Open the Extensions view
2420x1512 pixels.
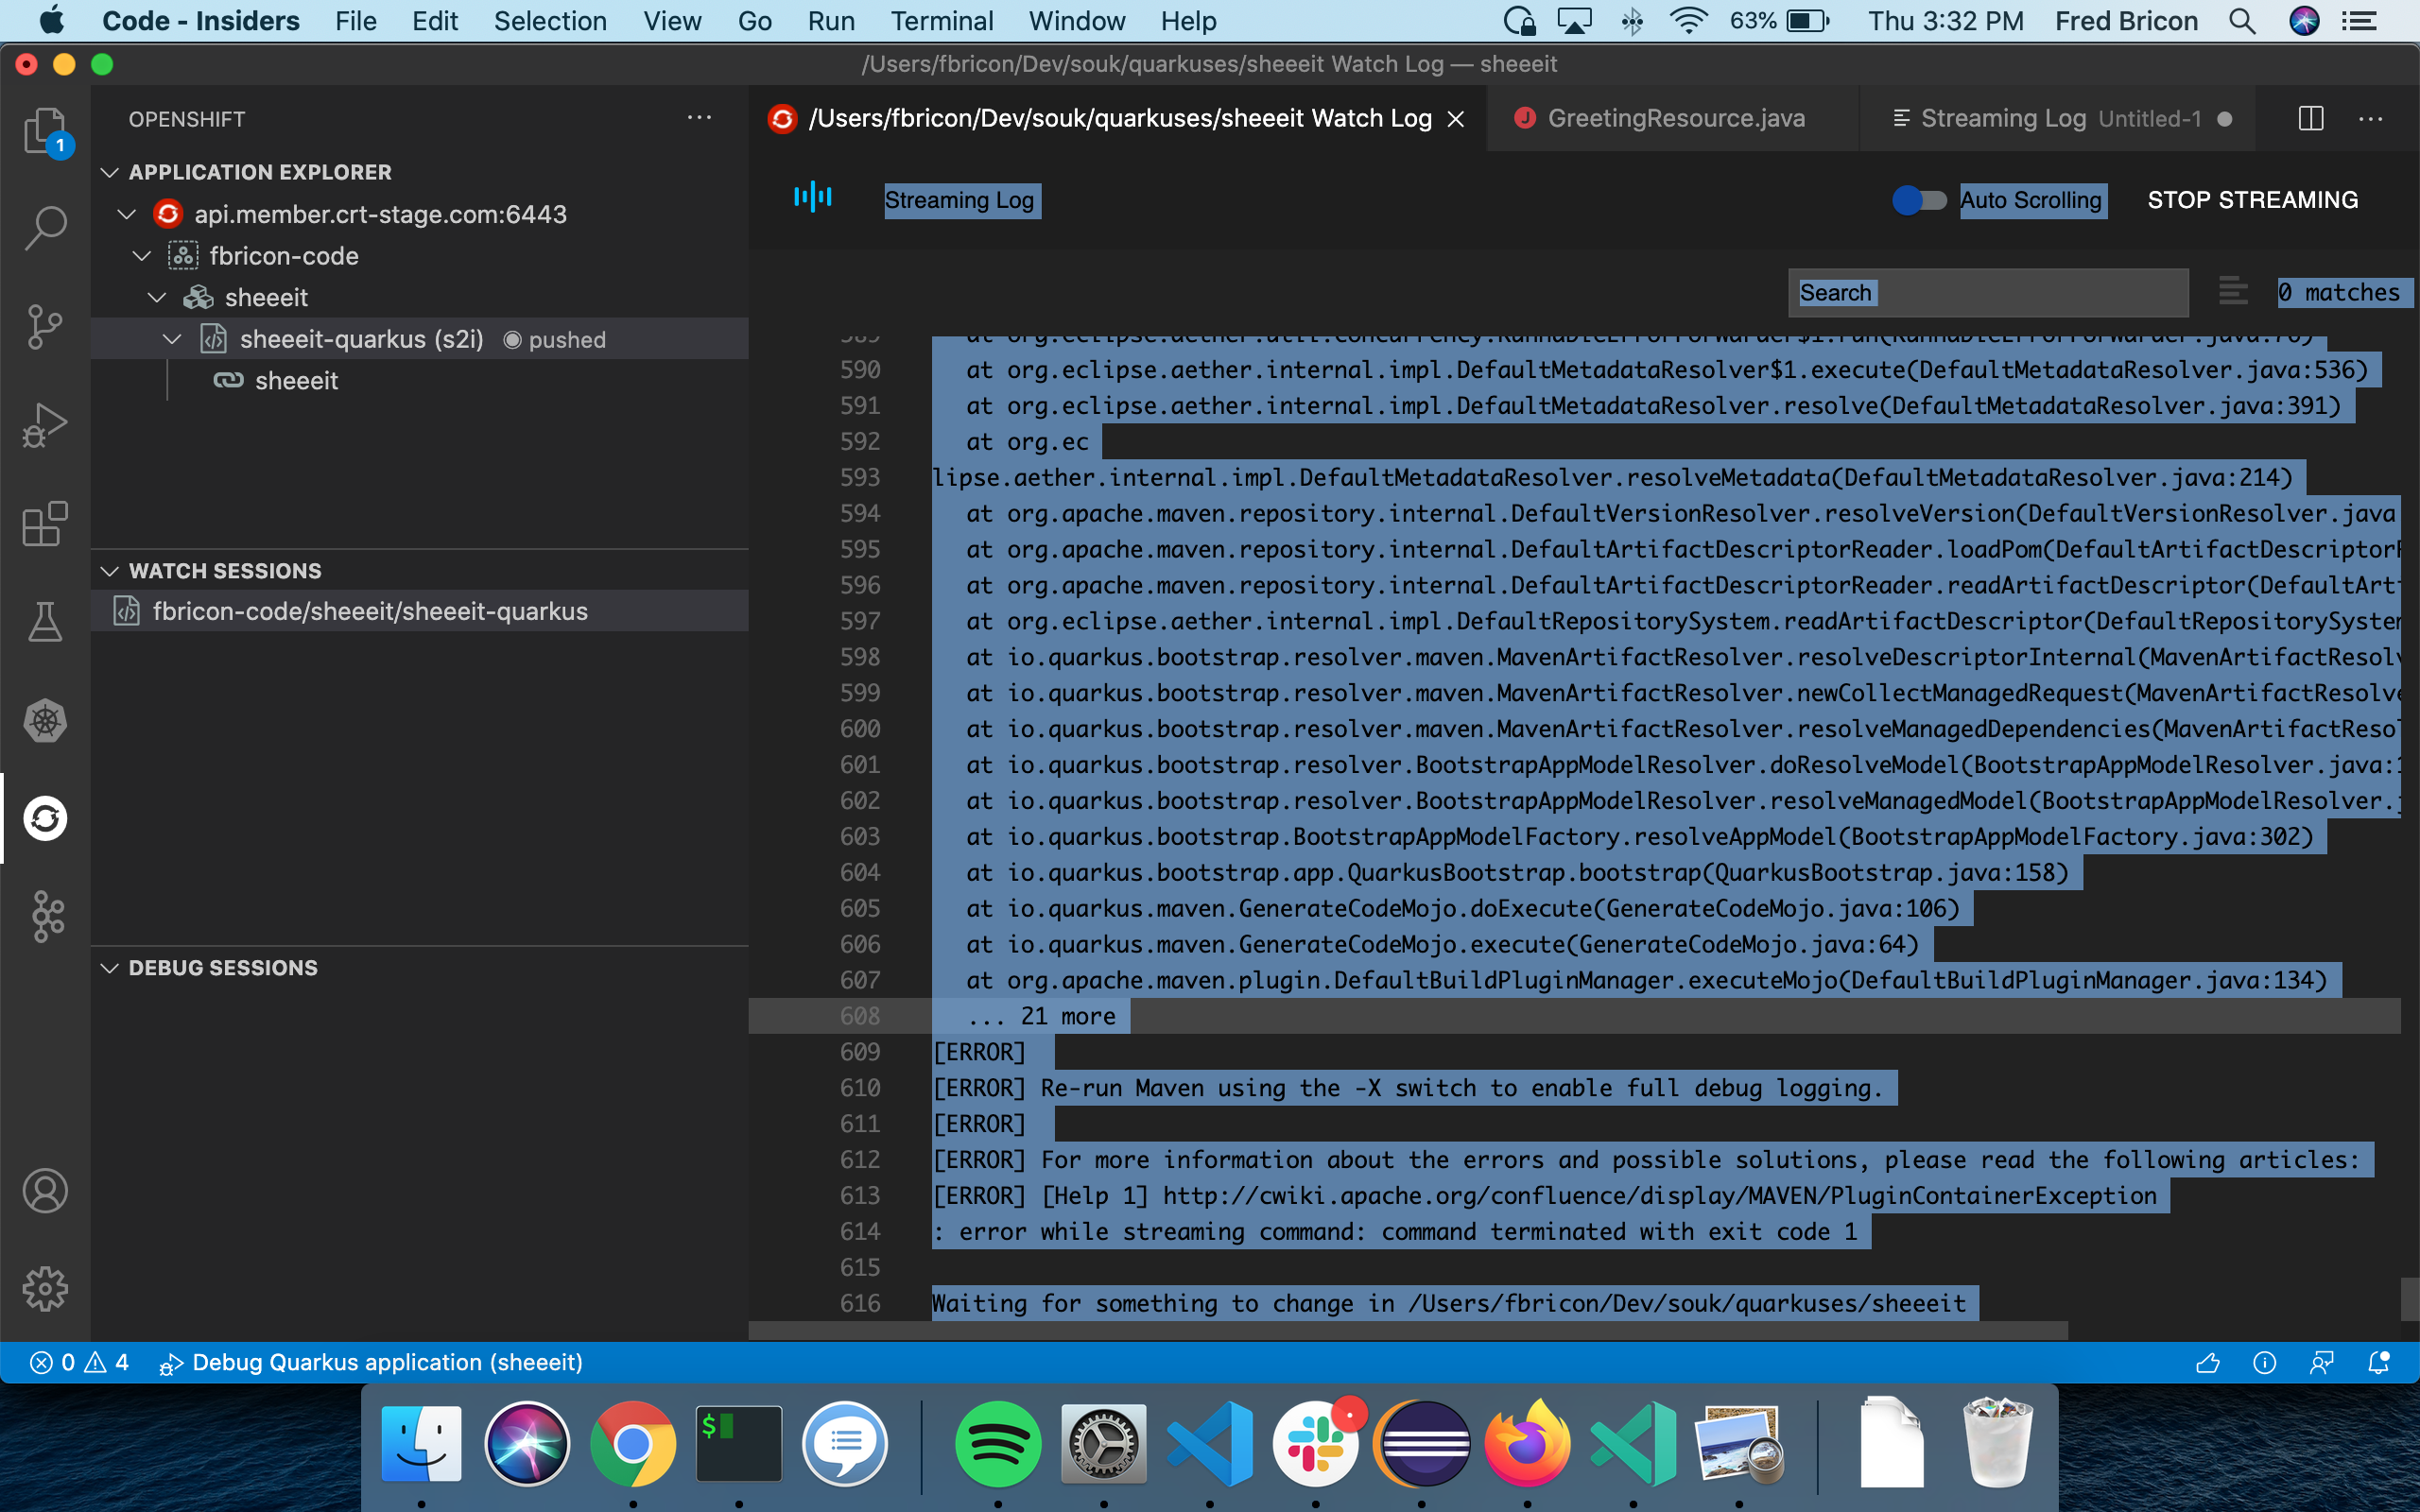point(45,524)
